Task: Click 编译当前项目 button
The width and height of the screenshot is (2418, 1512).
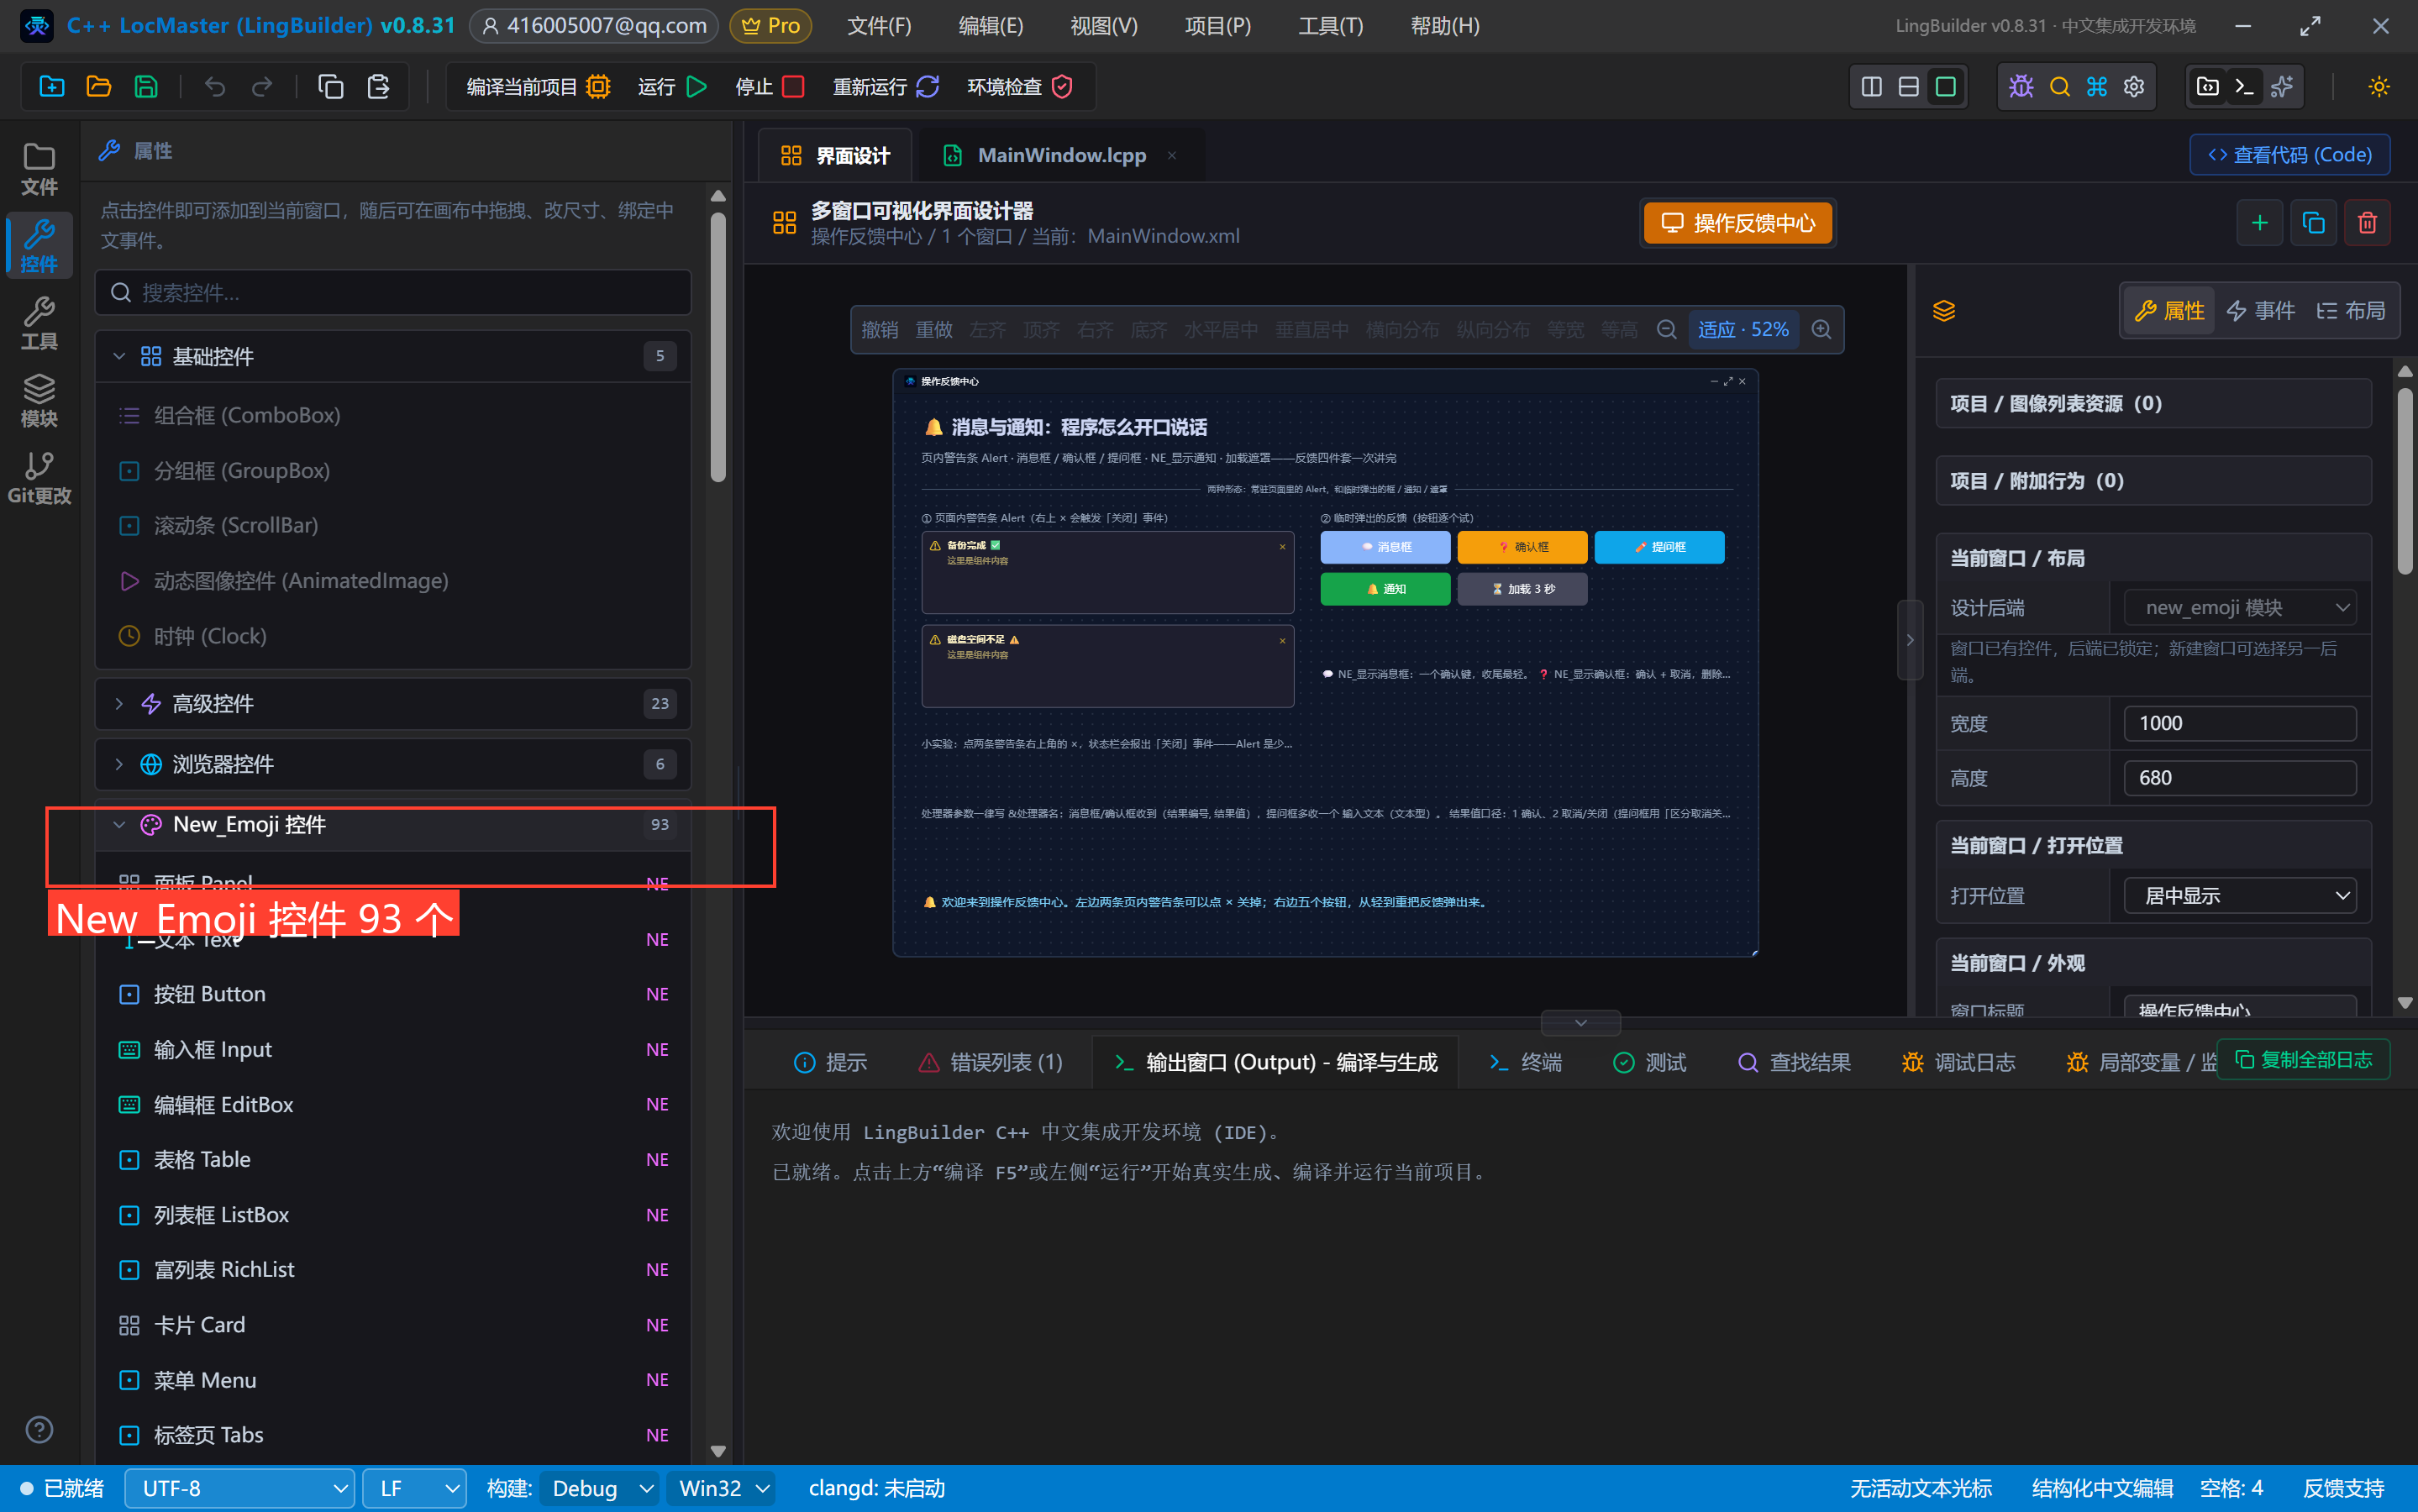Action: [538, 87]
